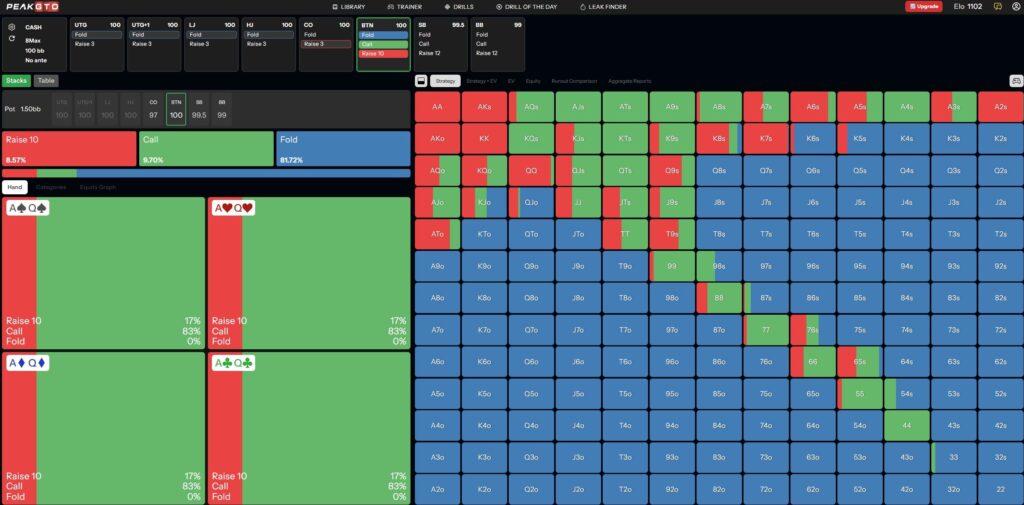1024x505 pixels.
Task: Select the KK cell in the hand matrix
Action: pyautogui.click(x=484, y=137)
